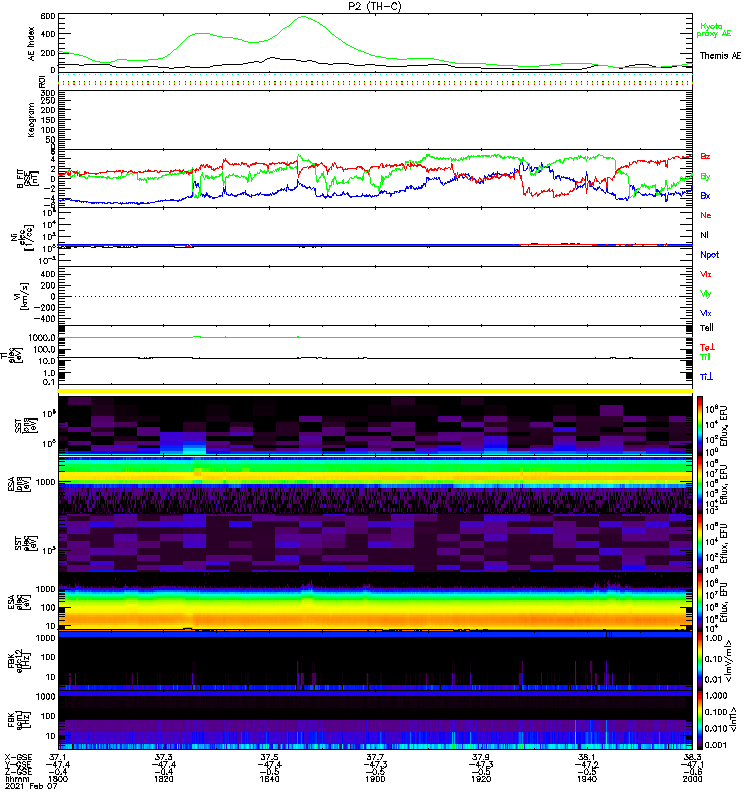Select the green By legend label

[x=705, y=177]
